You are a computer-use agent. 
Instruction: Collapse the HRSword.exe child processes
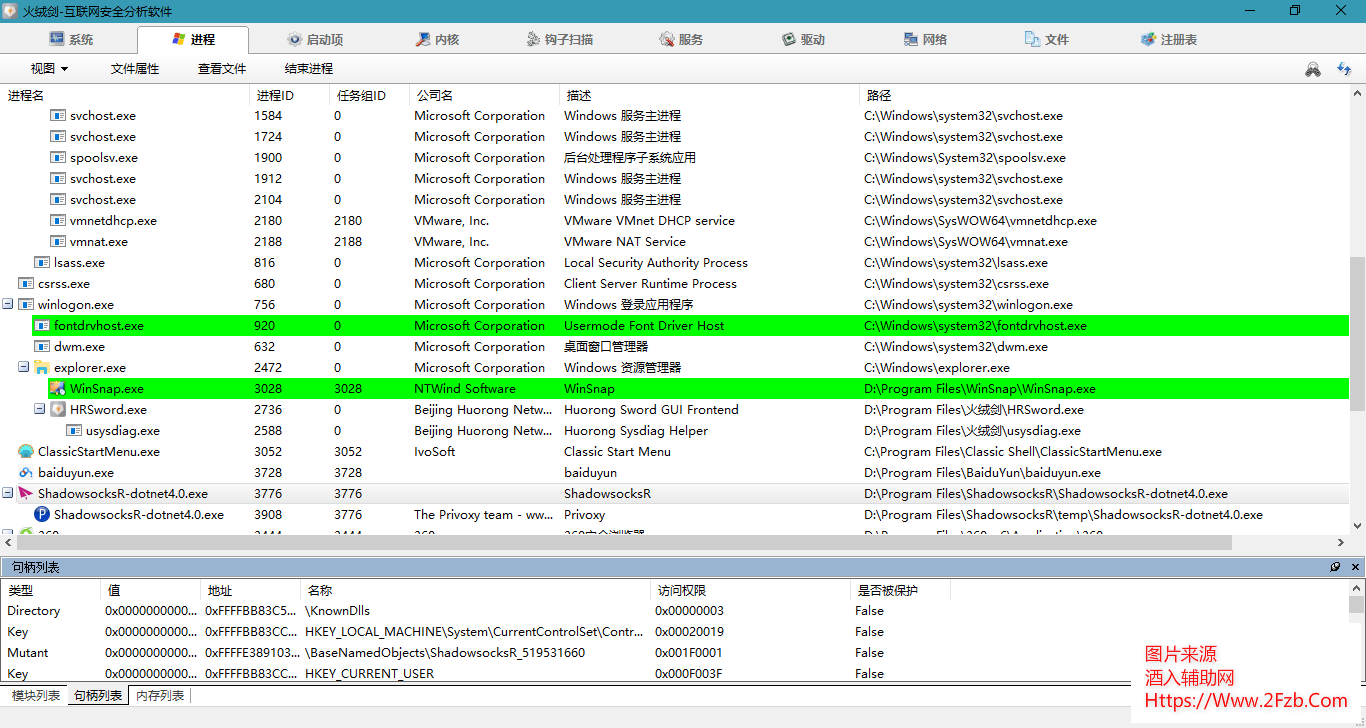tap(40, 410)
